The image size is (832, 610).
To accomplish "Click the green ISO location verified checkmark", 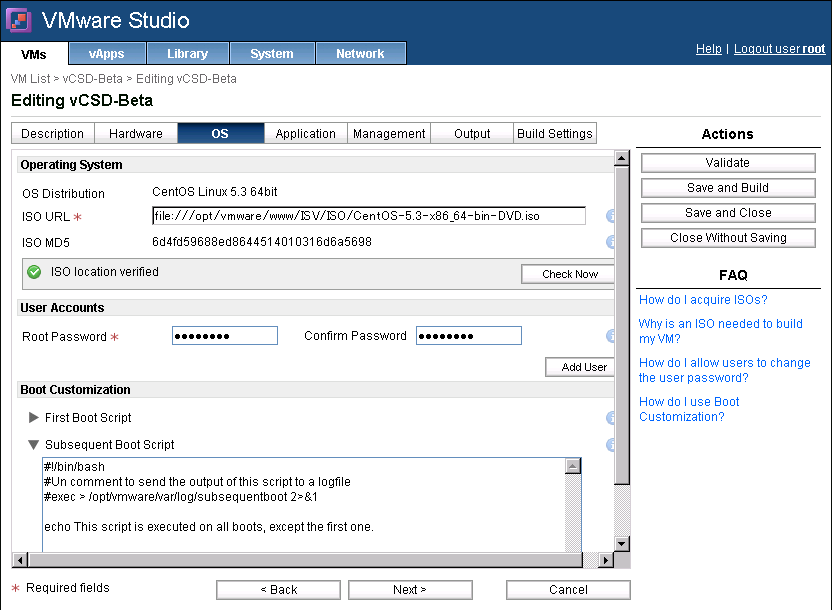I will (34, 272).
